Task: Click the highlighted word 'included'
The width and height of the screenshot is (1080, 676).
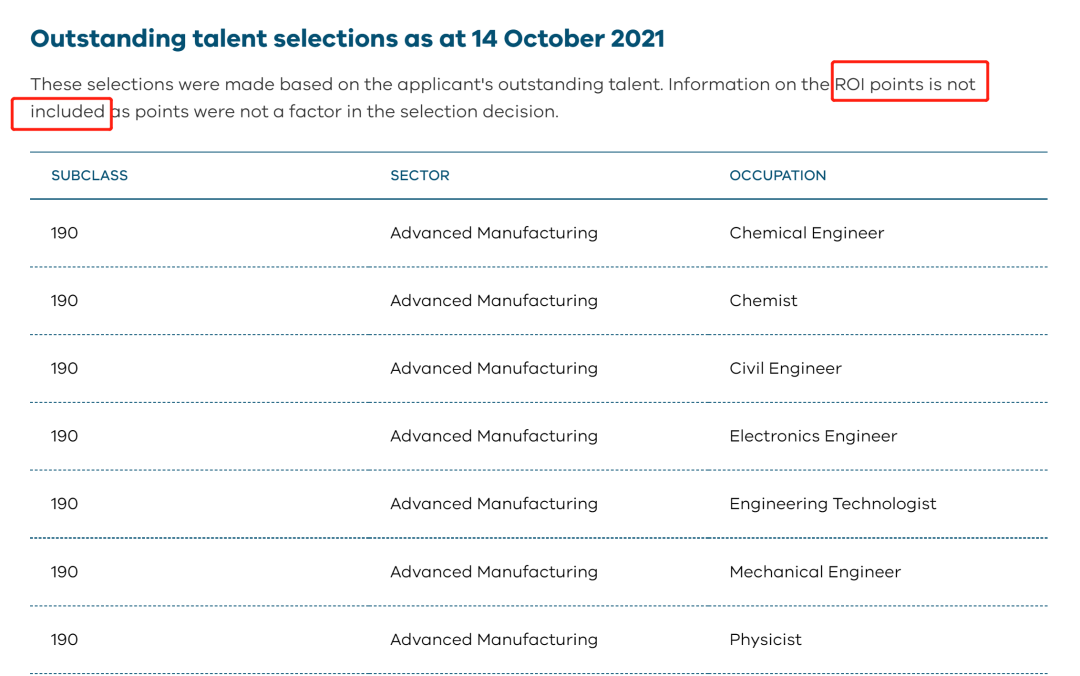Action: coord(68,112)
